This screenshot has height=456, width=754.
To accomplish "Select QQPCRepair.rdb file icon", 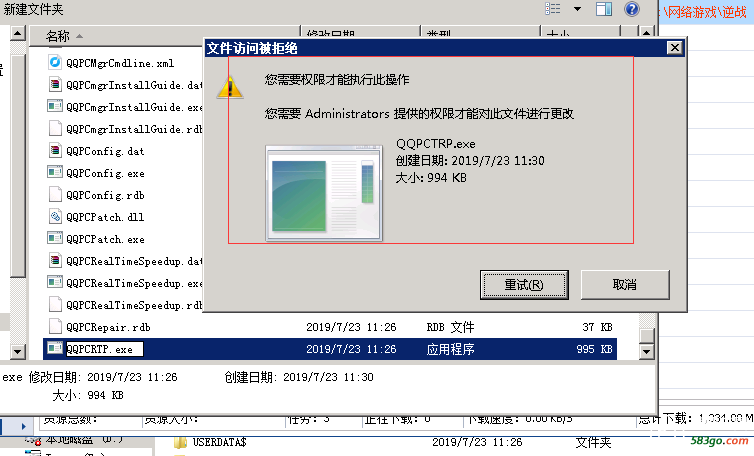I will 55,327.
